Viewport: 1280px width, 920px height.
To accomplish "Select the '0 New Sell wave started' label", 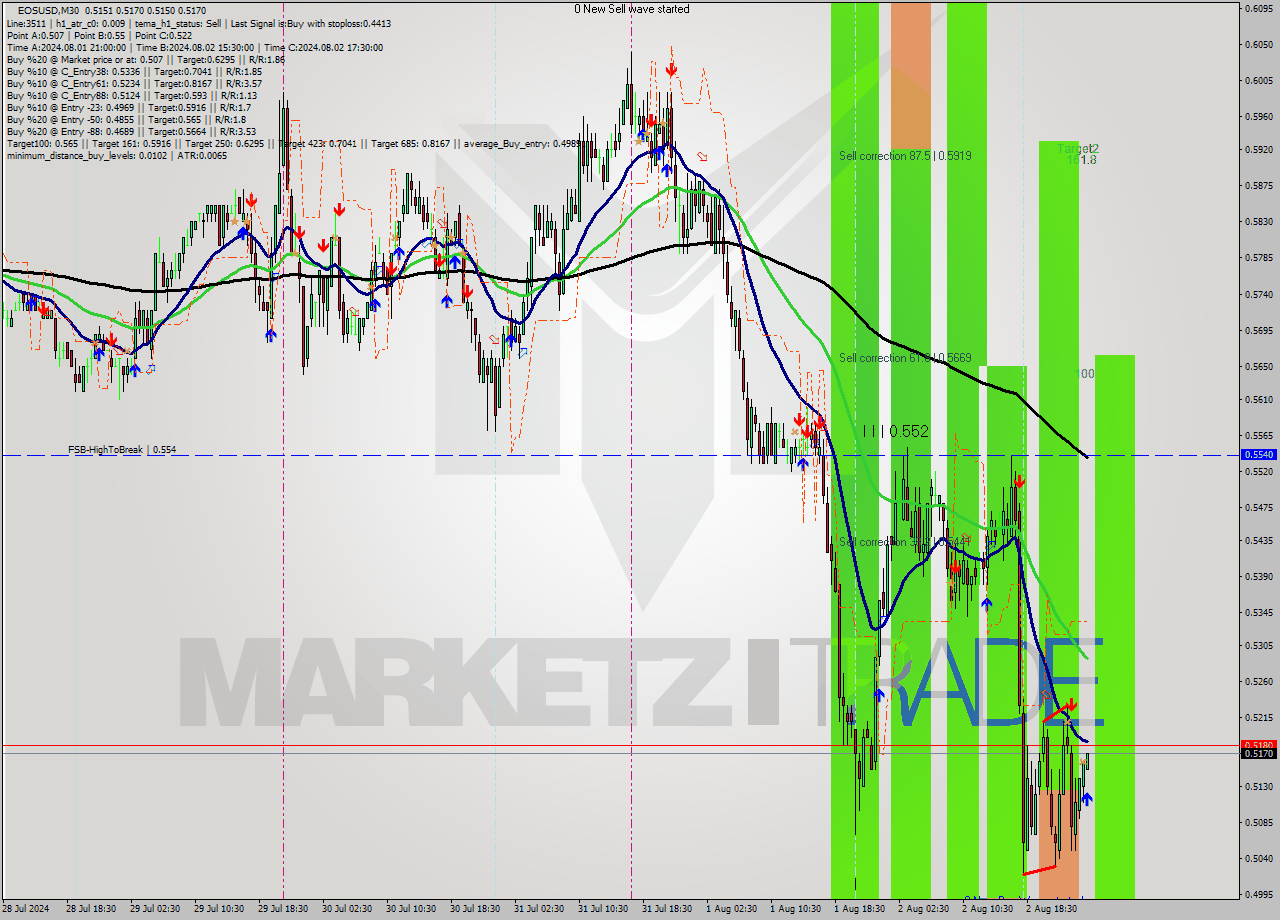I will tap(631, 9).
